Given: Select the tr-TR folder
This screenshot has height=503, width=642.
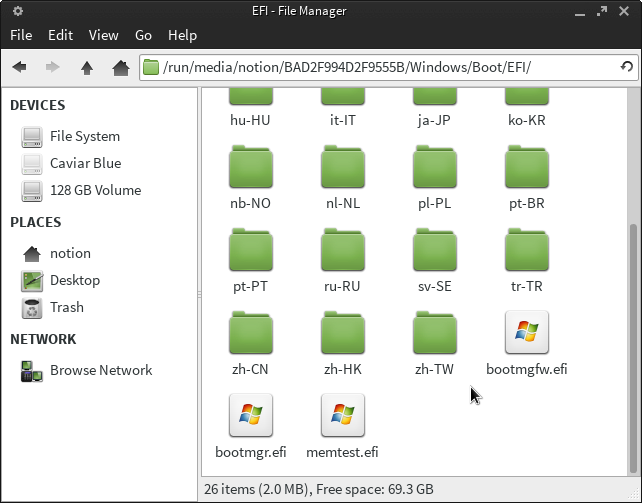Looking at the screenshot, I should [527, 250].
